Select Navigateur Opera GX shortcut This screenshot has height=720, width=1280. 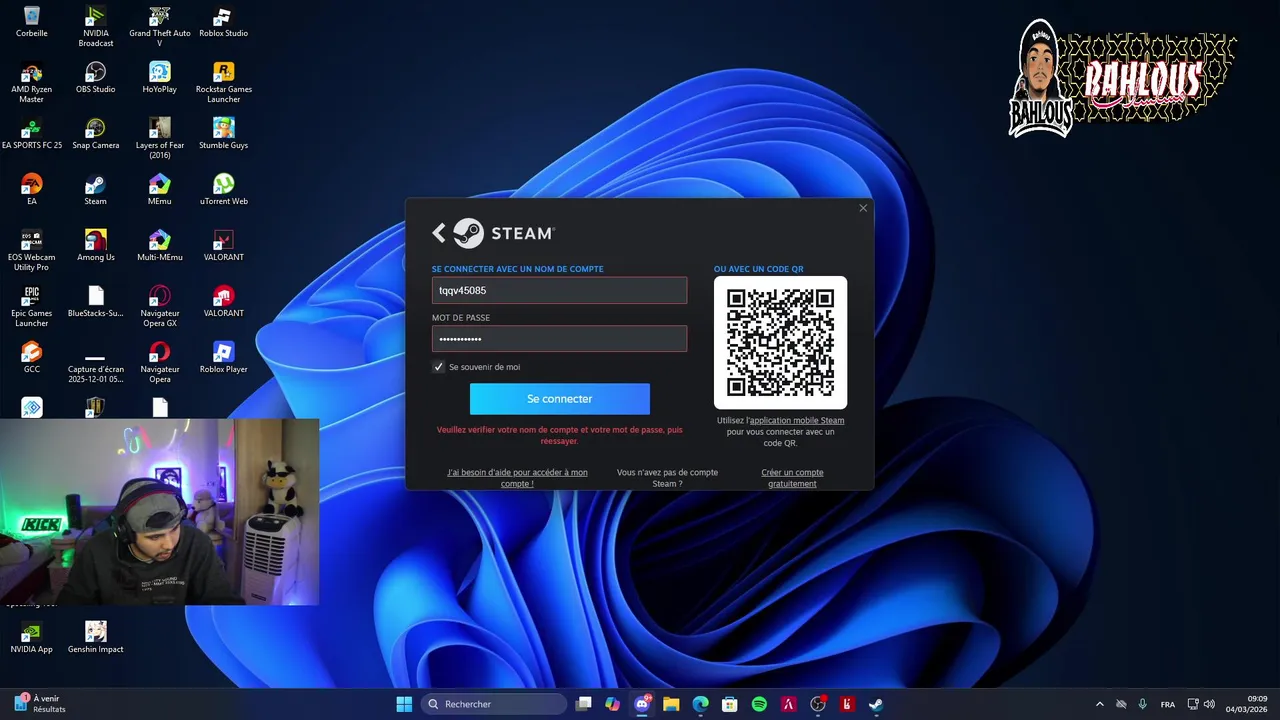[160, 307]
